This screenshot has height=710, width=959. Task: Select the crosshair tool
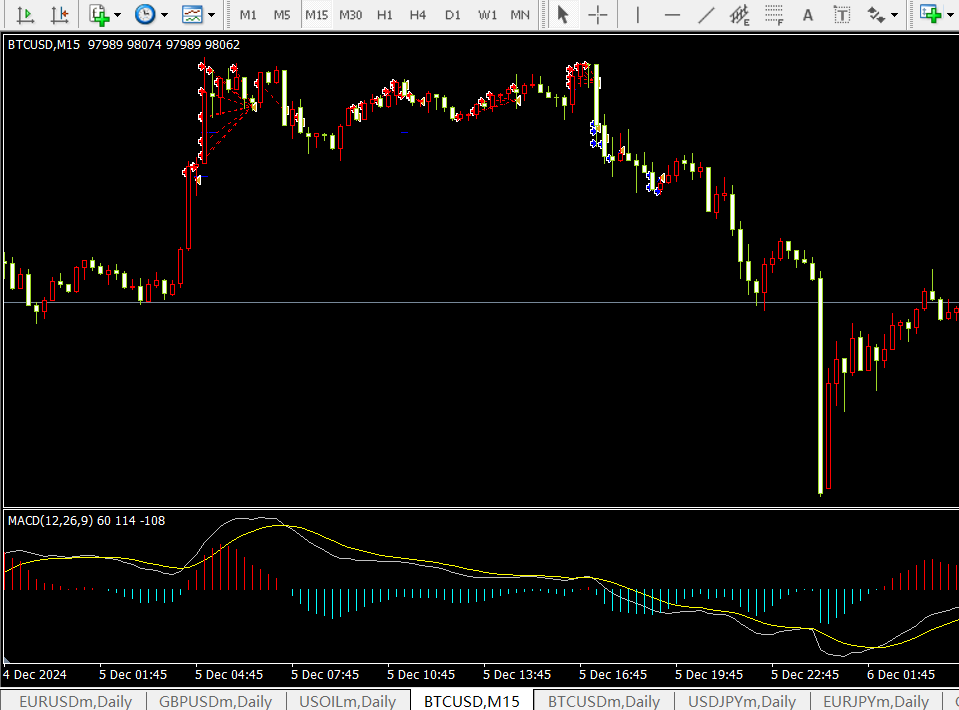pyautogui.click(x=598, y=14)
